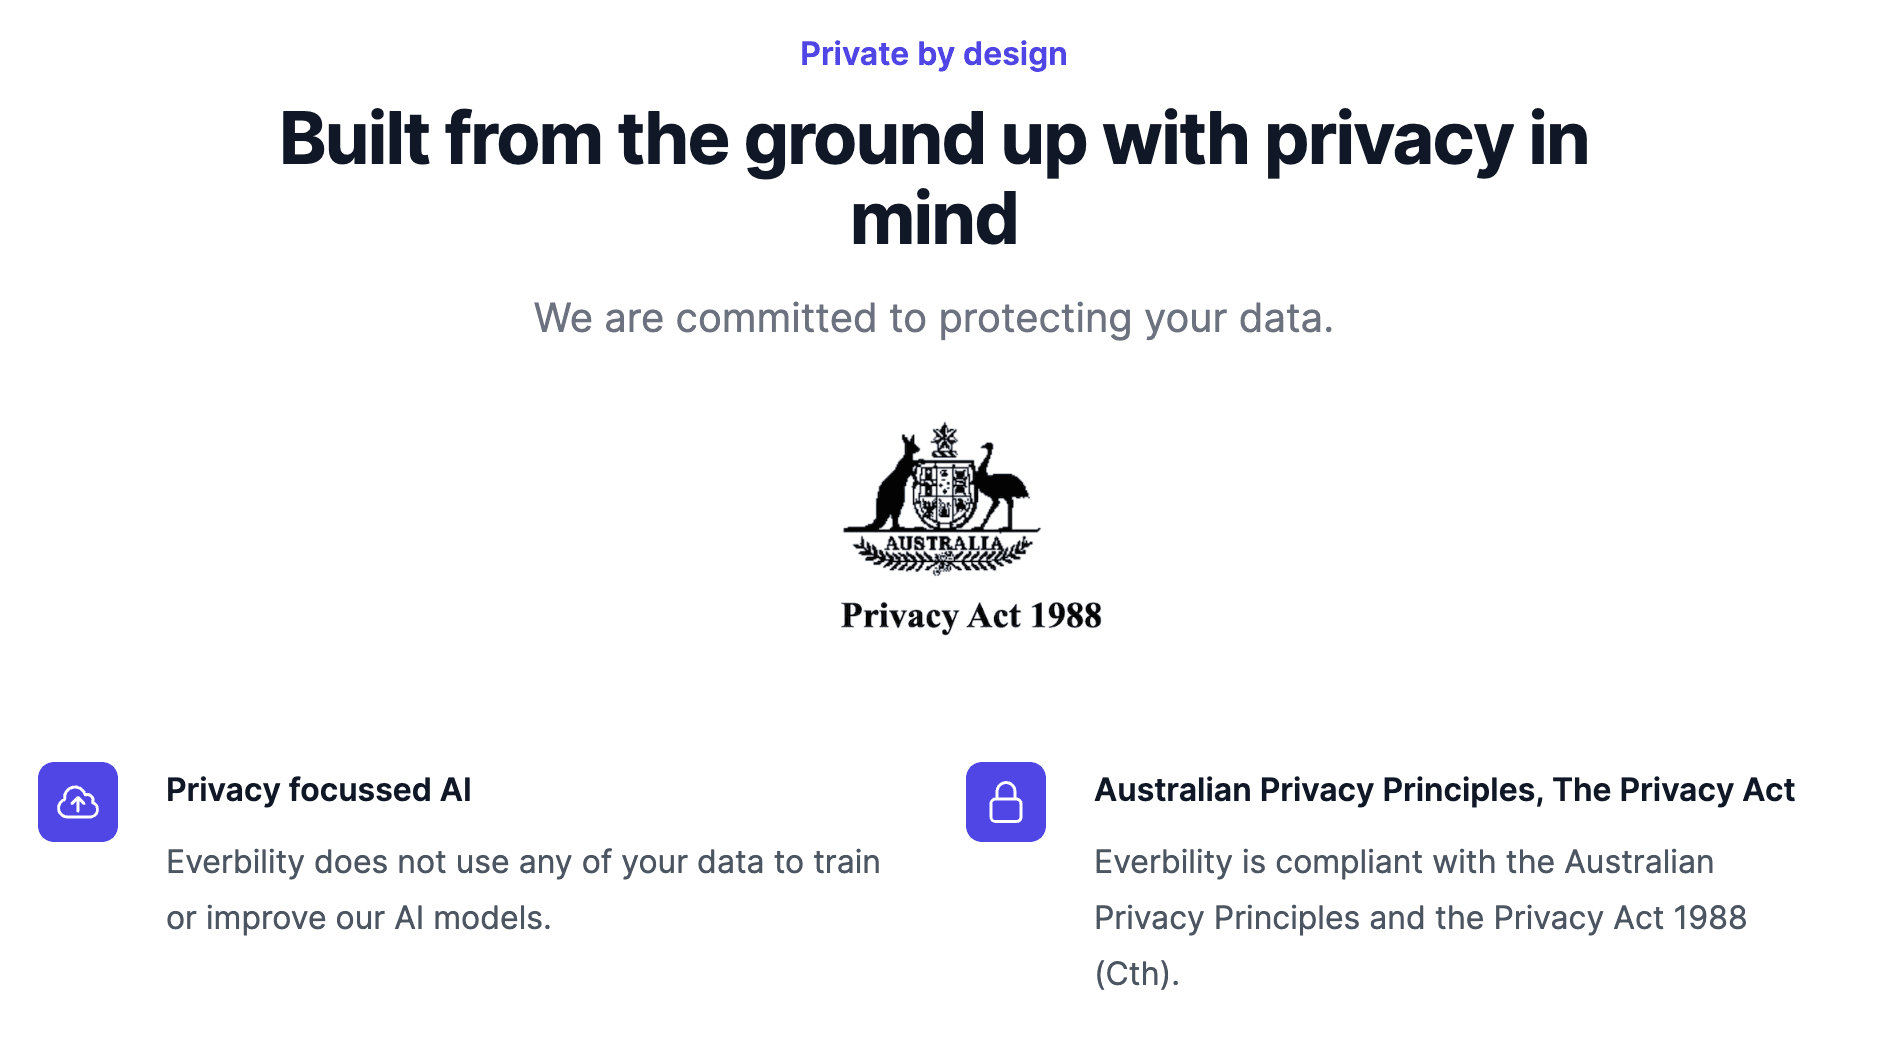Open "Australian Privacy Principles, The Privacy Act" heading
Image resolution: width=1900 pixels, height=1064 pixels.
[1444, 790]
